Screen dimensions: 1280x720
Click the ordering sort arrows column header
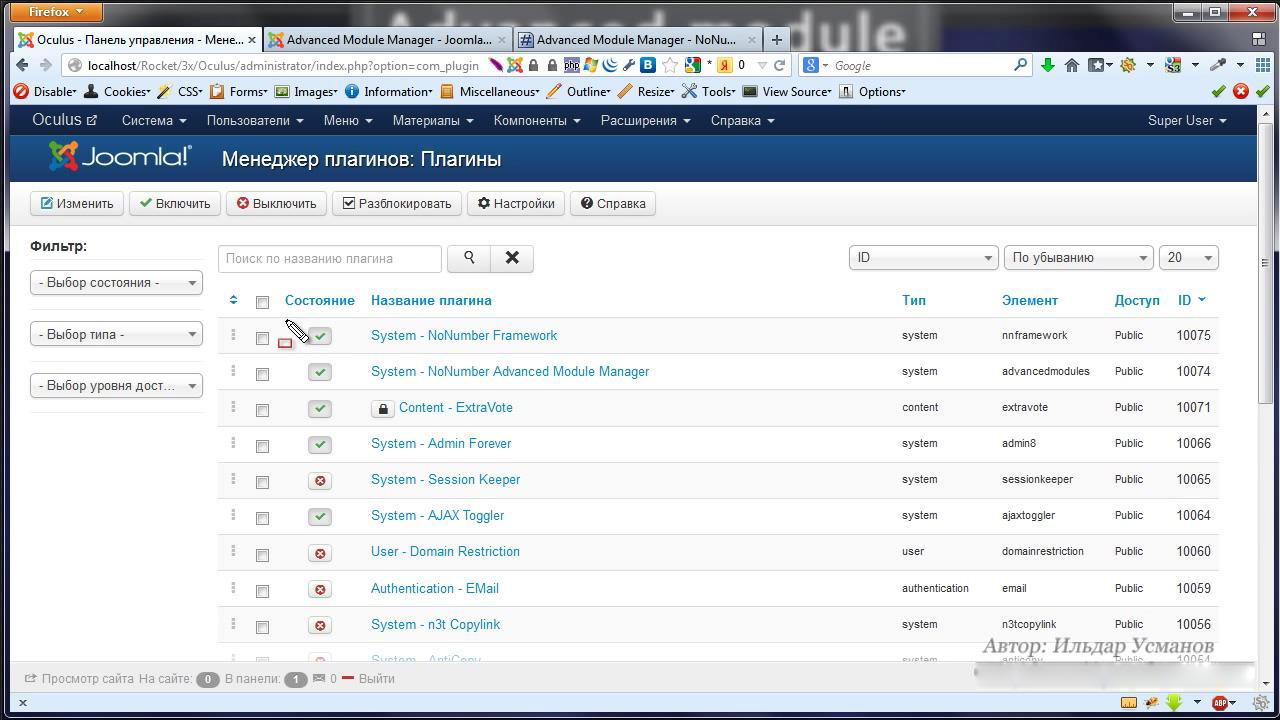(x=233, y=300)
